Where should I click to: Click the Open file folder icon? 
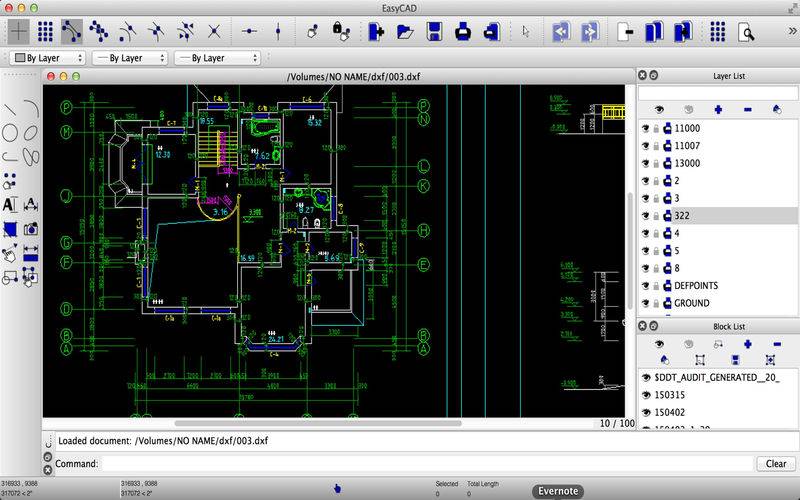coord(405,31)
